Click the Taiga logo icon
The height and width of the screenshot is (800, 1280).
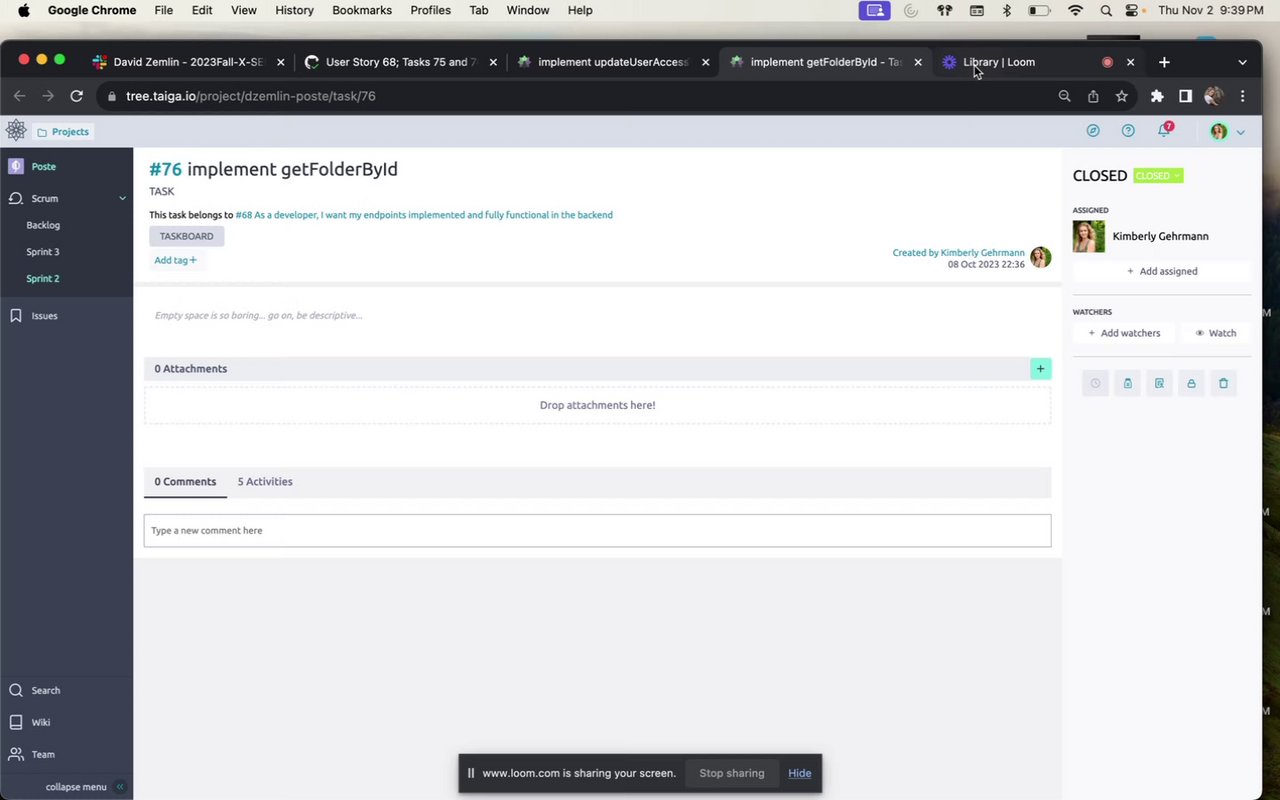click(16, 130)
